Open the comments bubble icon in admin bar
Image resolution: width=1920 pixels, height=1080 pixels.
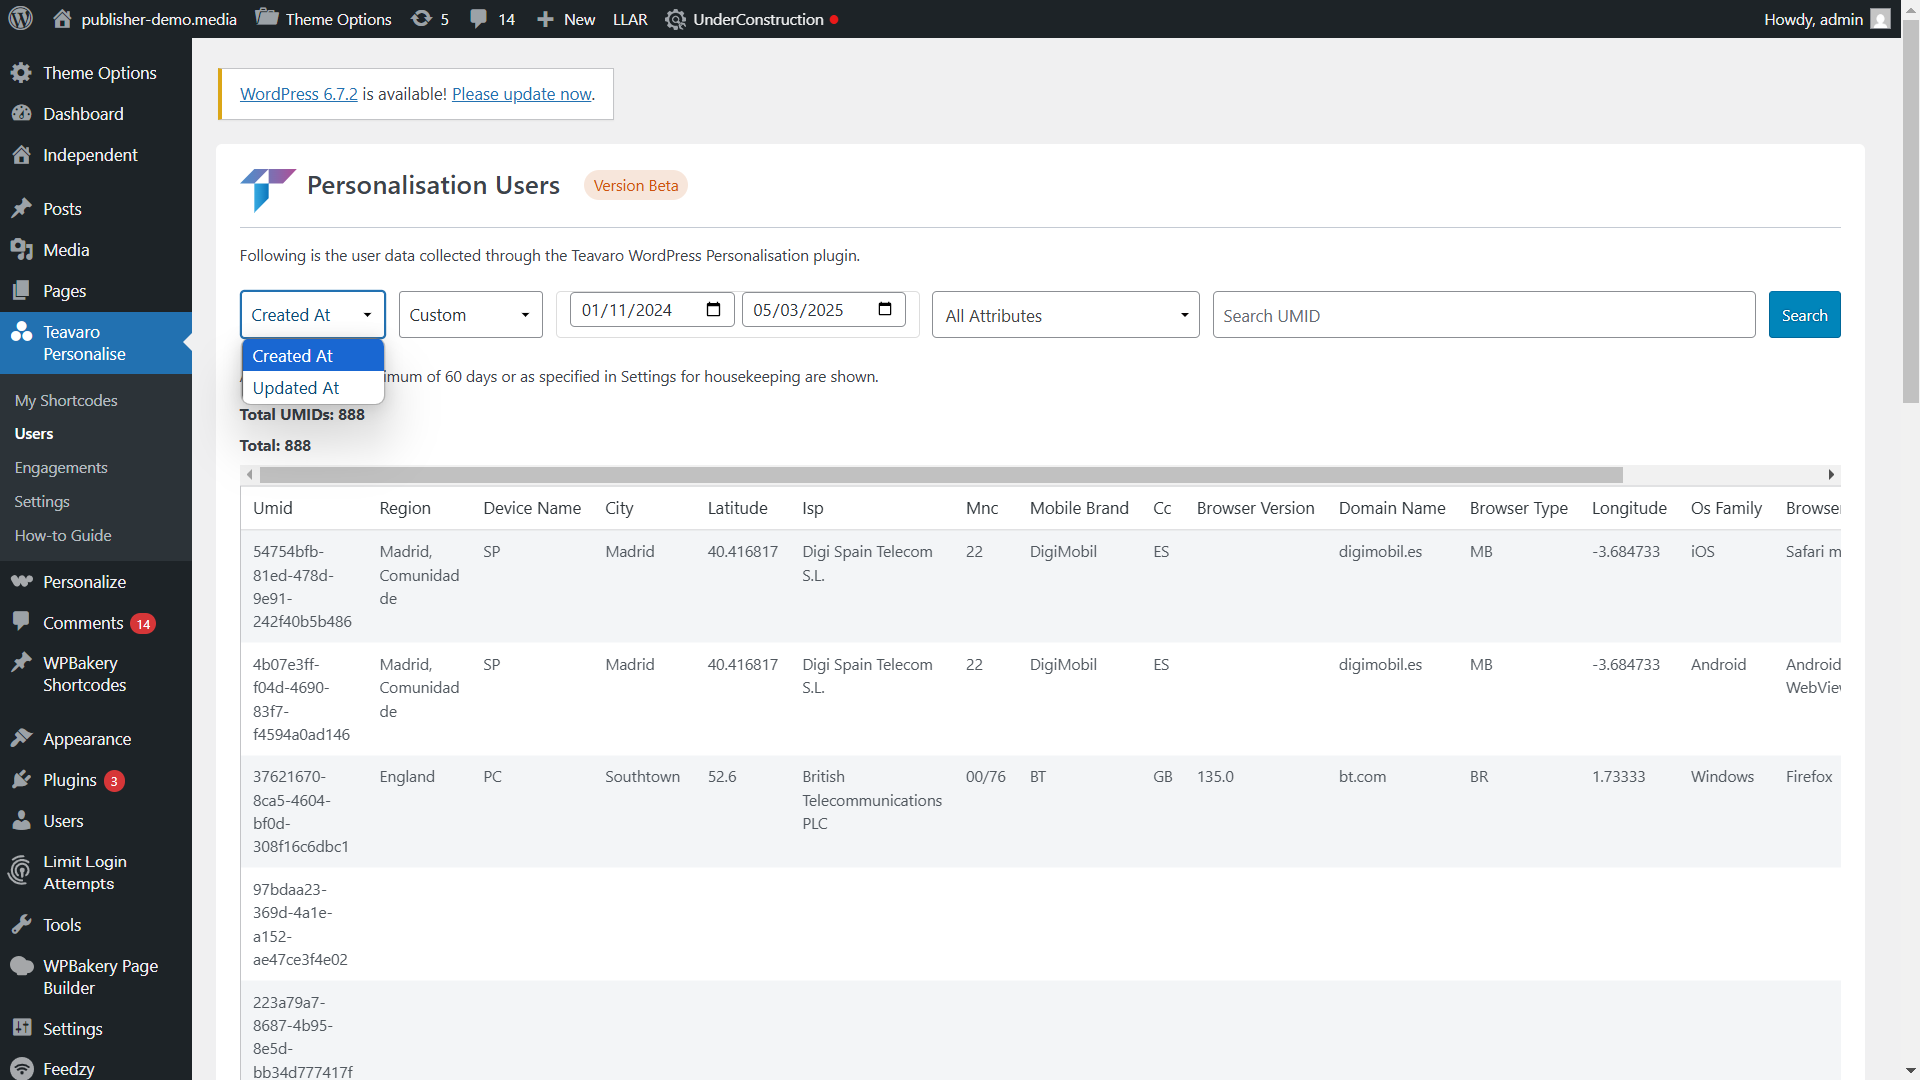(479, 19)
